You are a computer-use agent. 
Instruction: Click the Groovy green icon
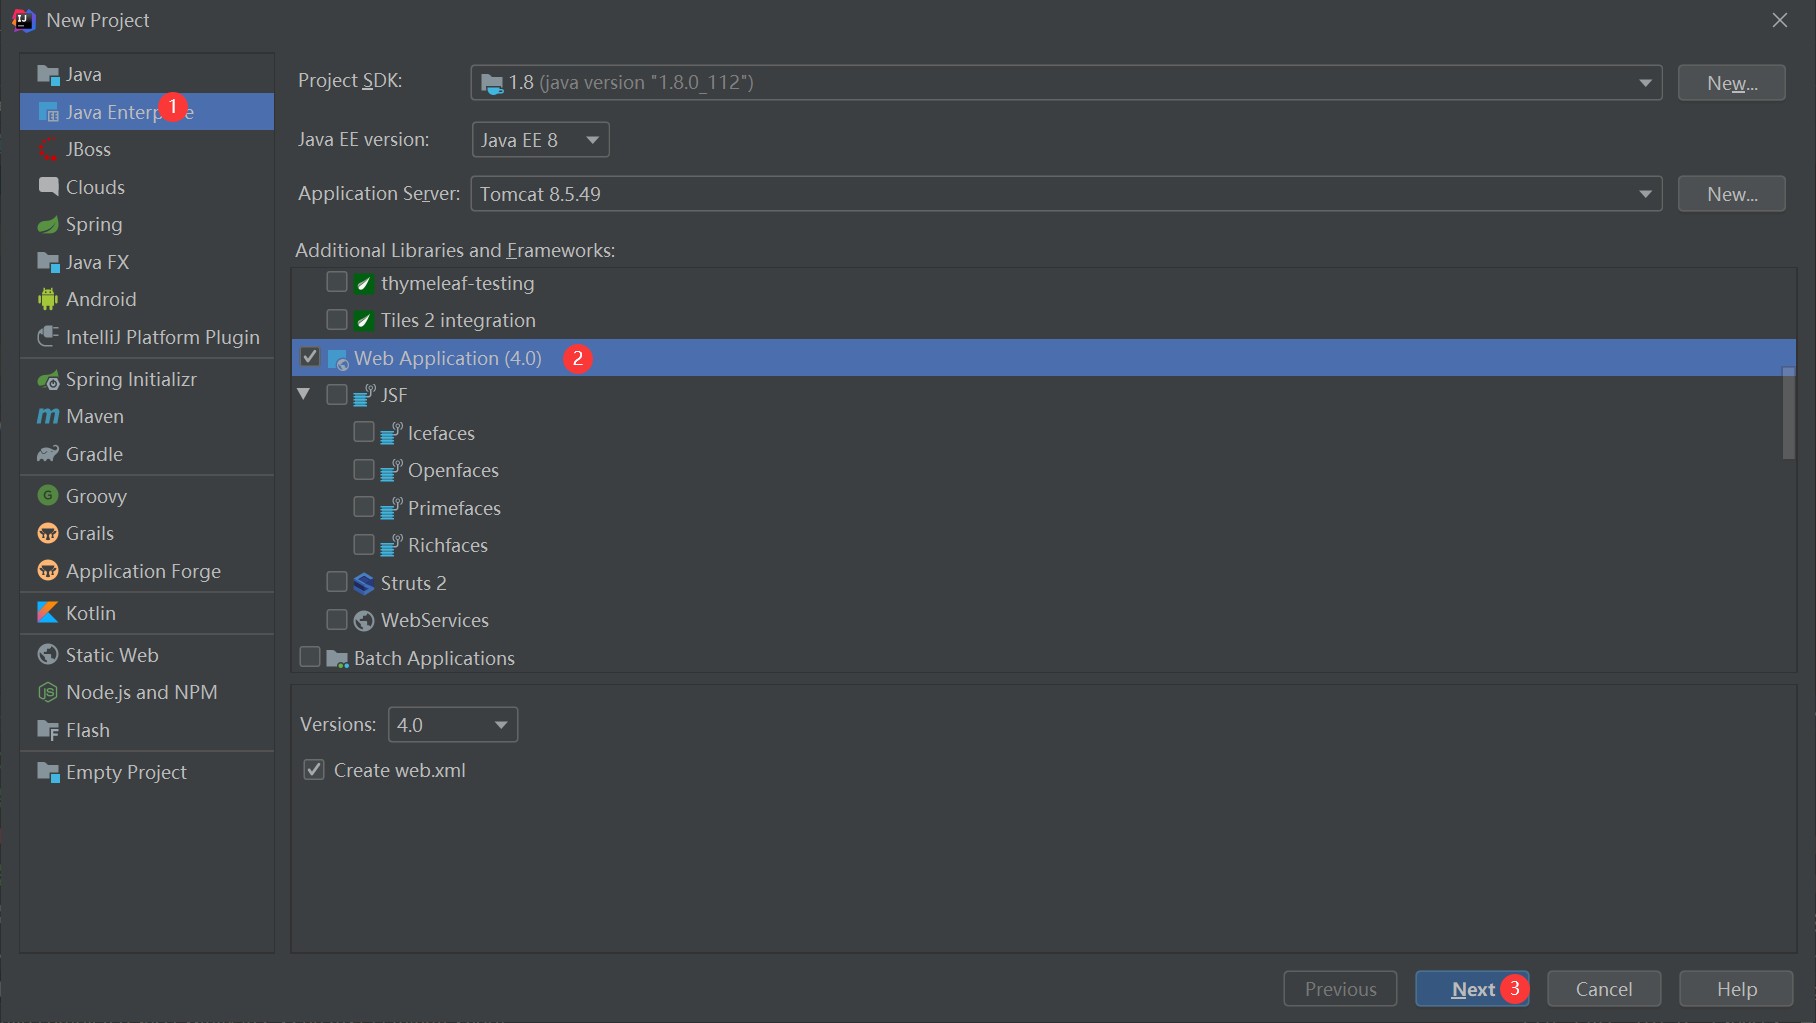point(48,496)
